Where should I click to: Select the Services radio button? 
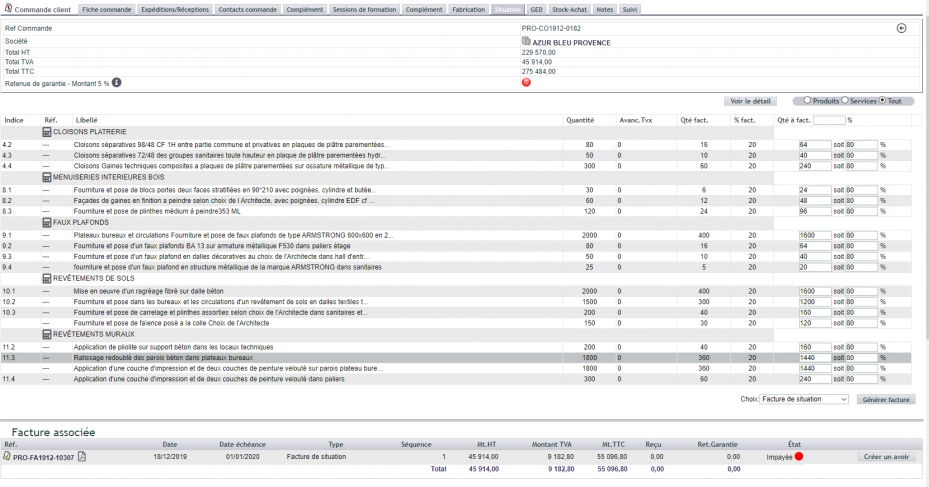(845, 101)
